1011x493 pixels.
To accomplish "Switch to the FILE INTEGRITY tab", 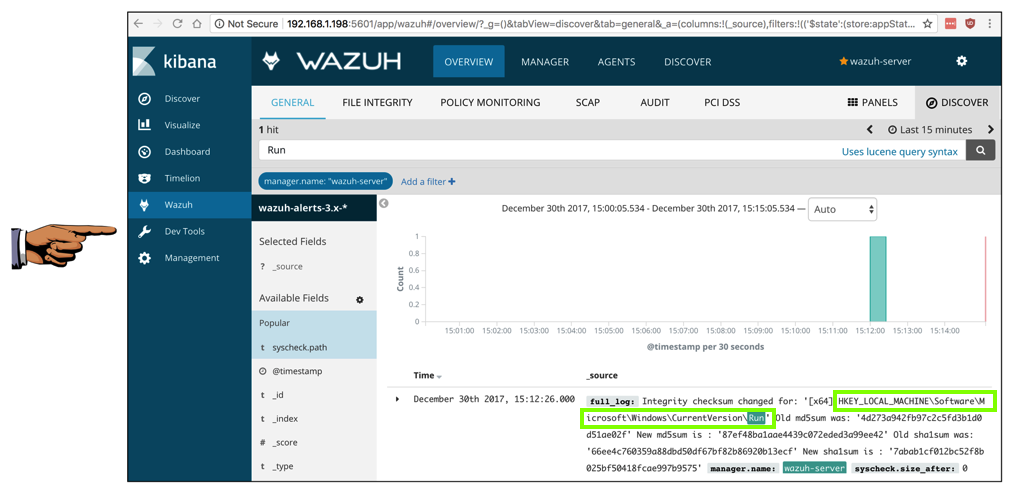I will pyautogui.click(x=377, y=102).
